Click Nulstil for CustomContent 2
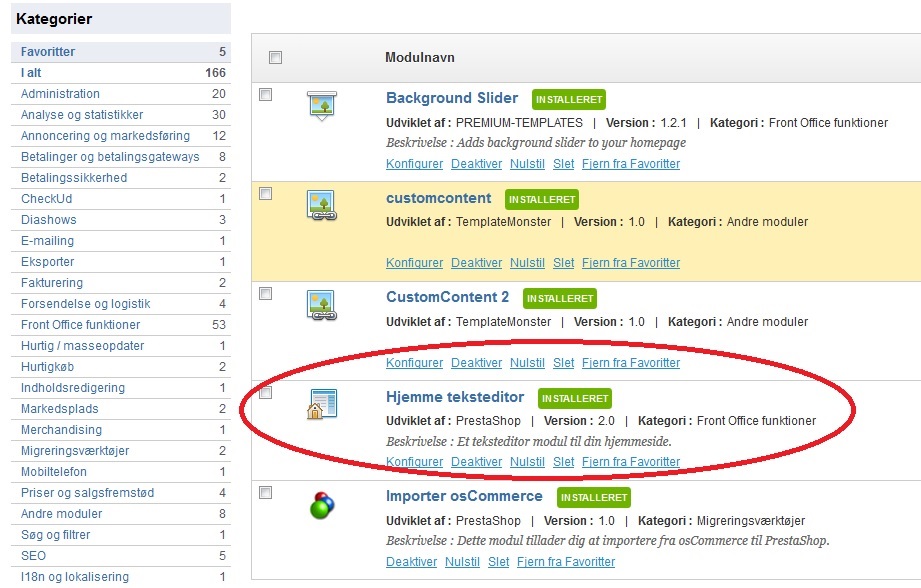Image resolution: width=921 pixels, height=588 pixels. coord(527,363)
